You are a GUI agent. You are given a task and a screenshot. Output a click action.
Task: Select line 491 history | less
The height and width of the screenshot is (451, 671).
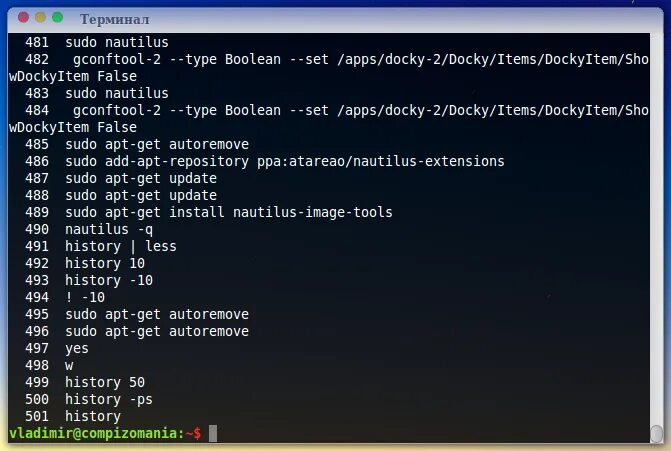pyautogui.click(x=101, y=246)
